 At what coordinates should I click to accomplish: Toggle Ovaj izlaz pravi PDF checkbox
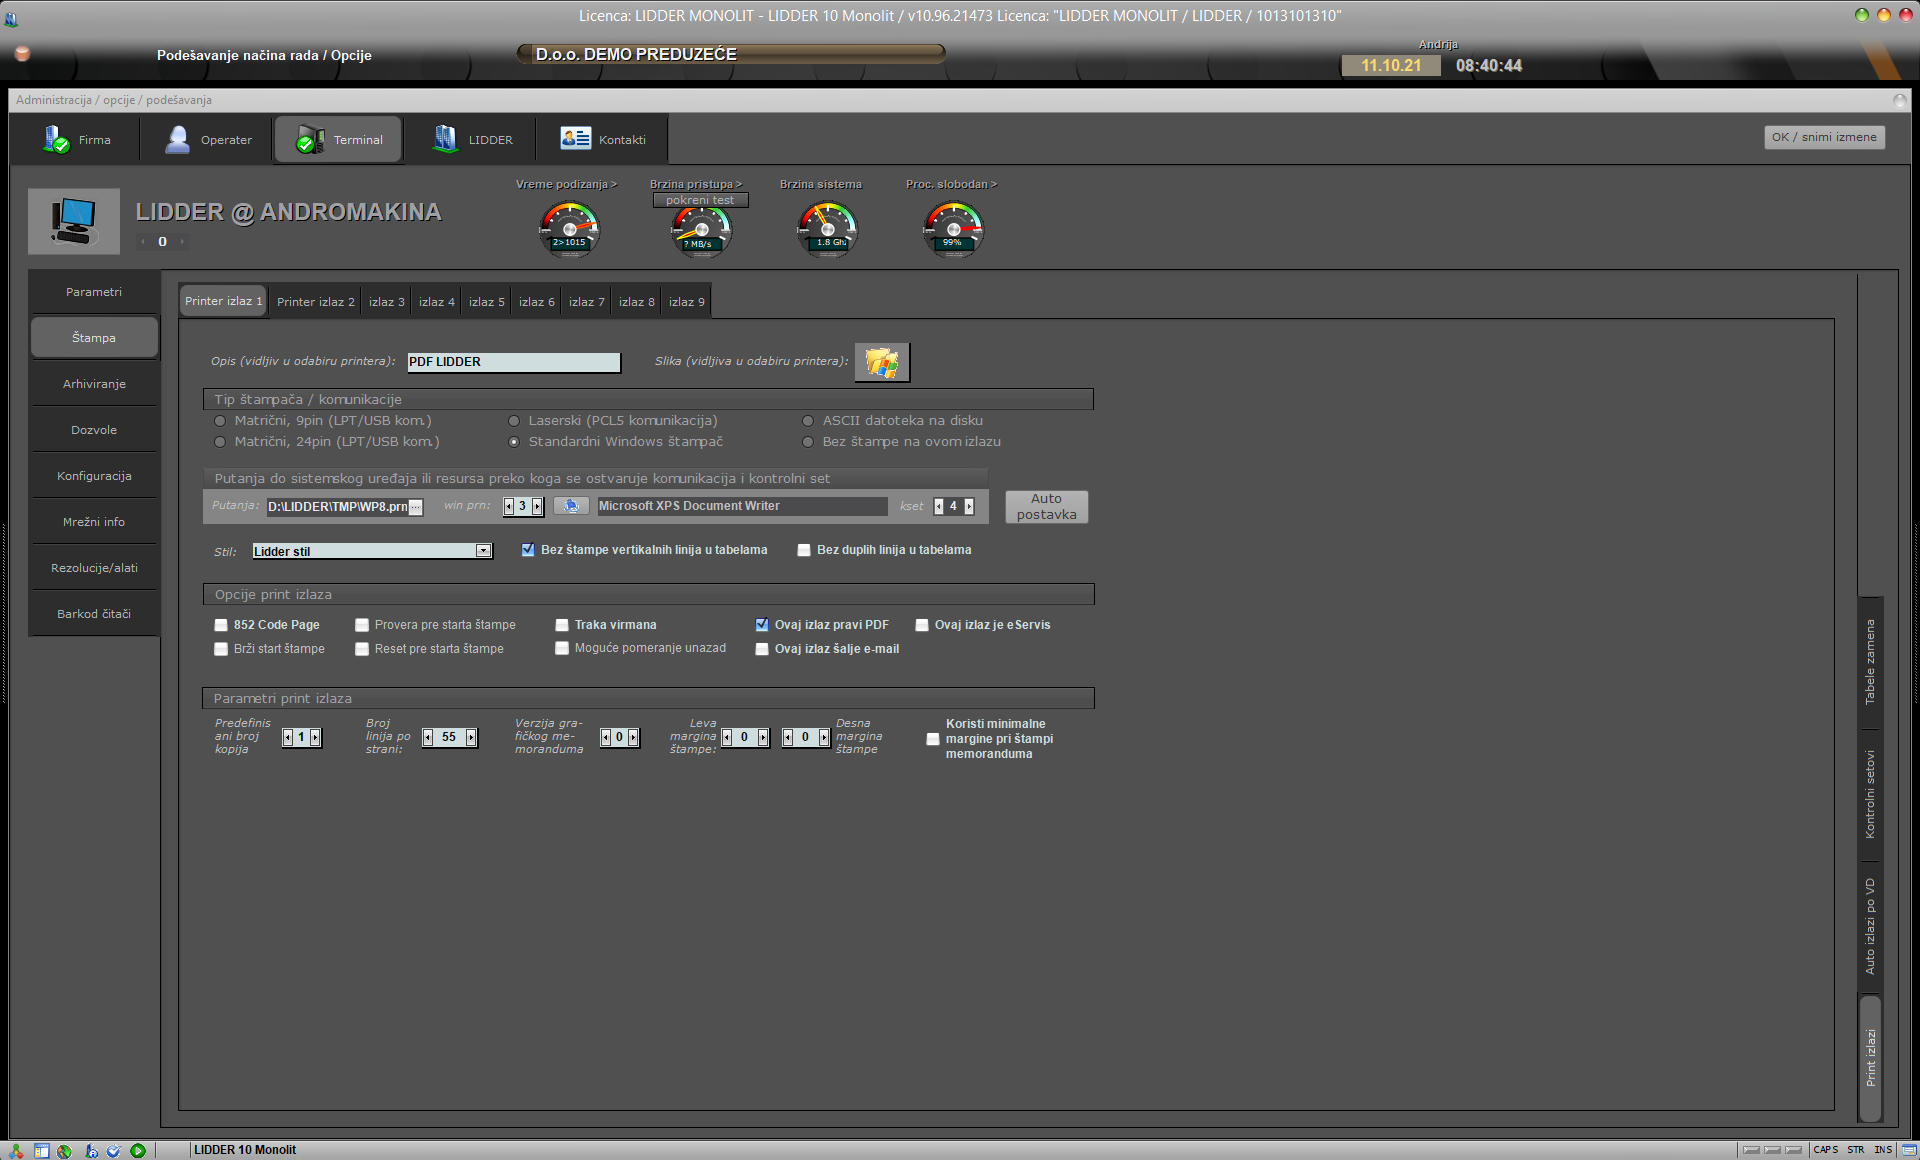click(762, 625)
